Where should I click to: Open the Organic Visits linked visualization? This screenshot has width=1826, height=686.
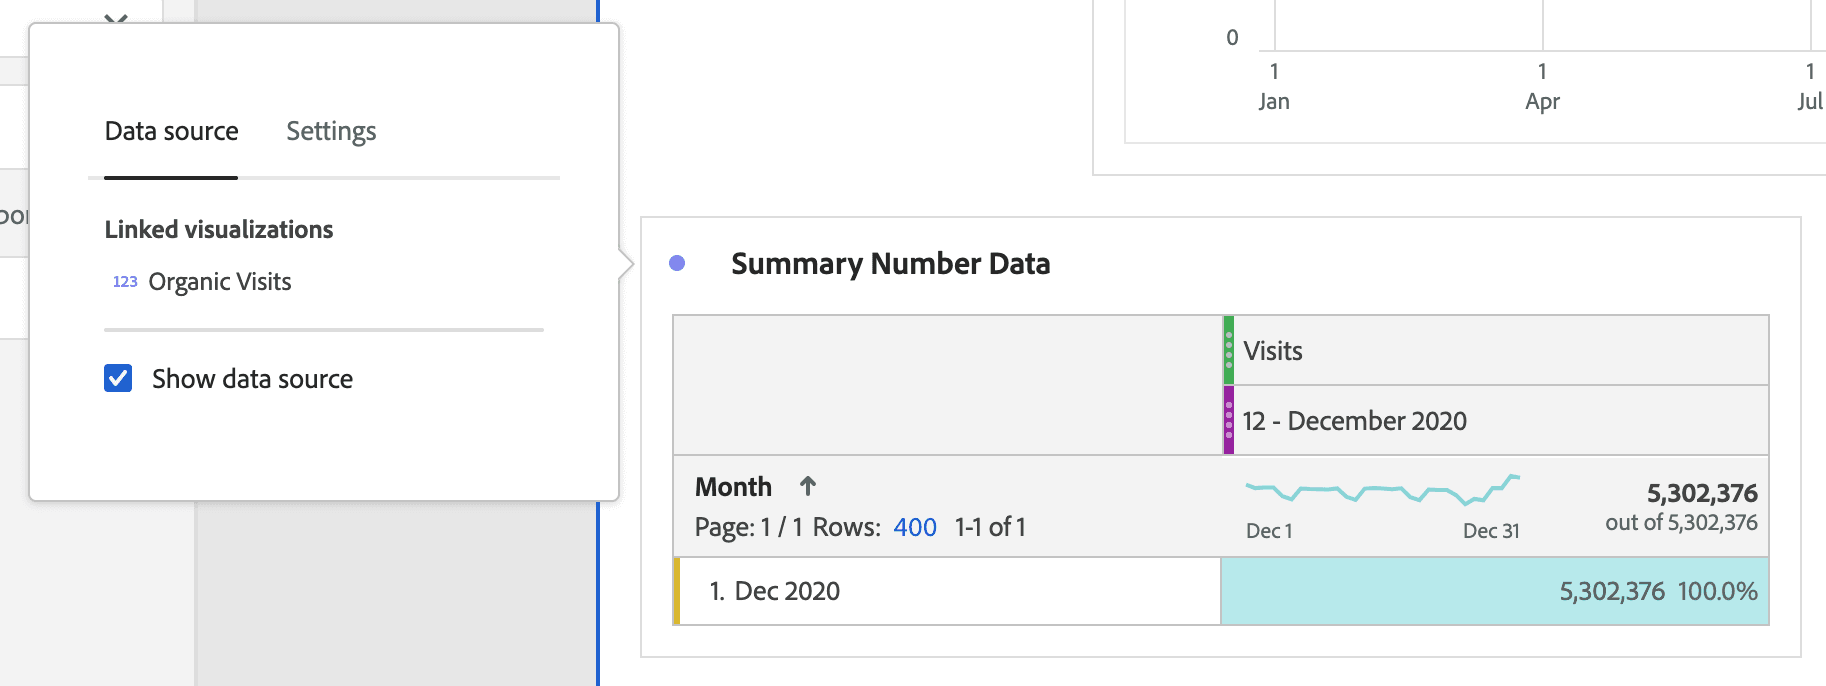[x=219, y=282]
